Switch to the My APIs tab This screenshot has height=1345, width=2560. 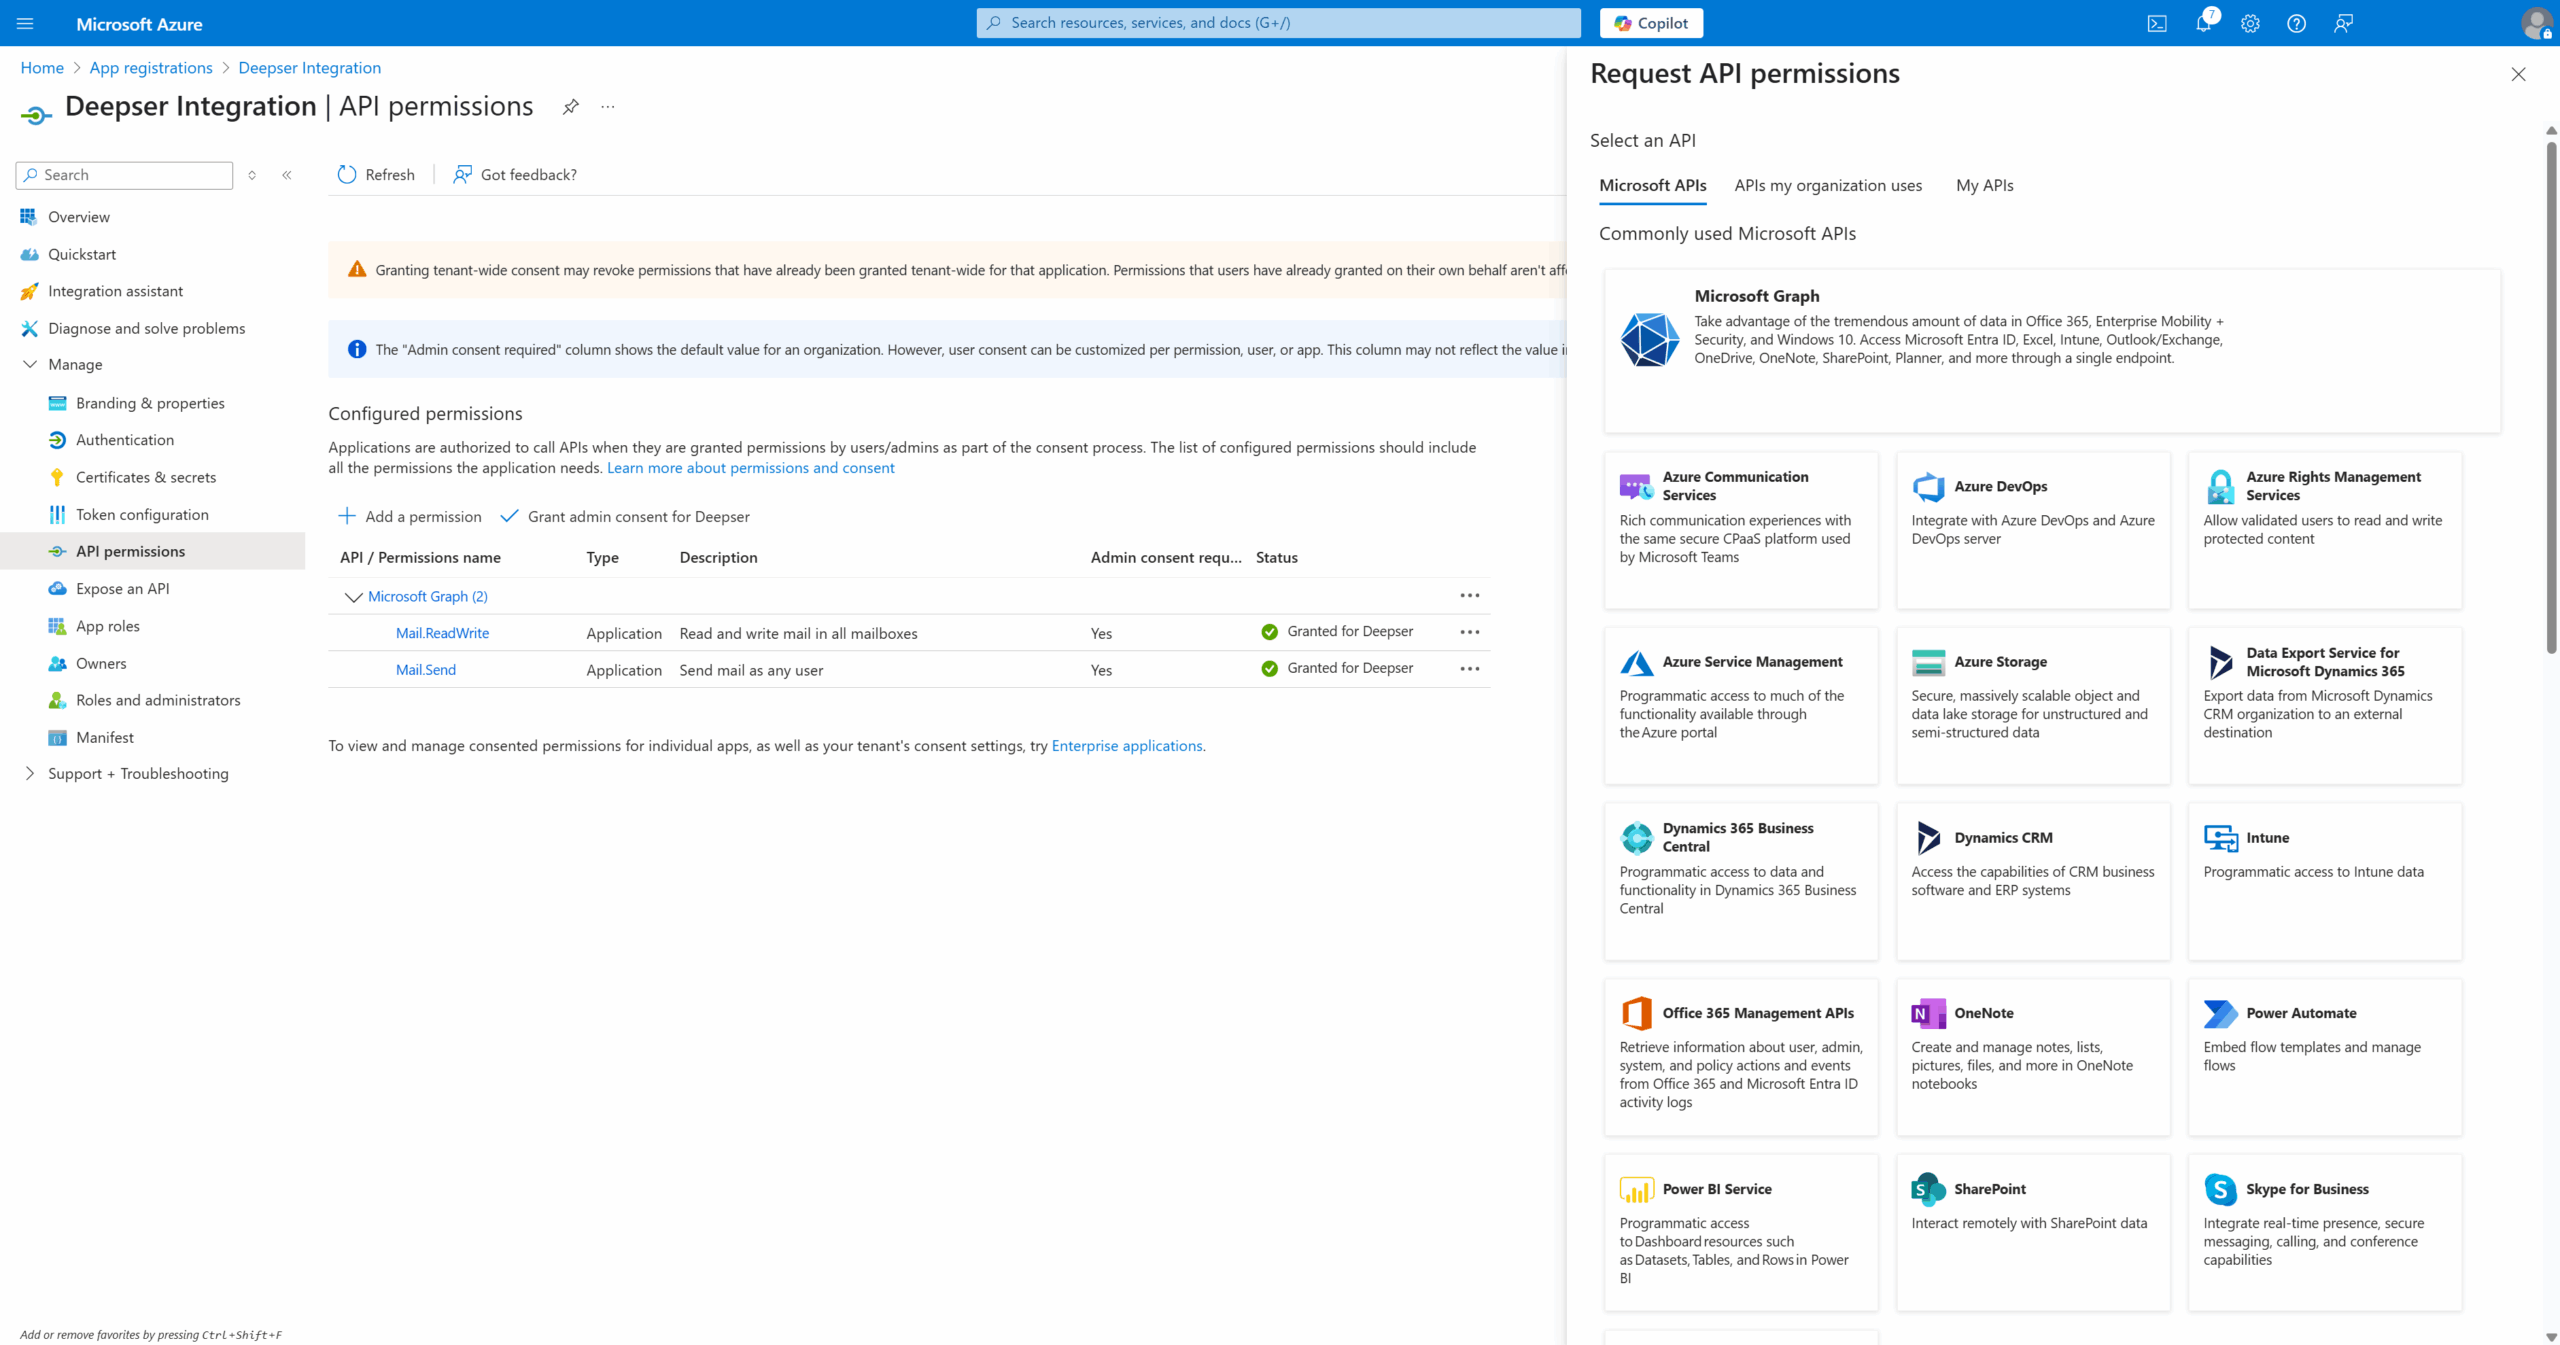(1984, 186)
